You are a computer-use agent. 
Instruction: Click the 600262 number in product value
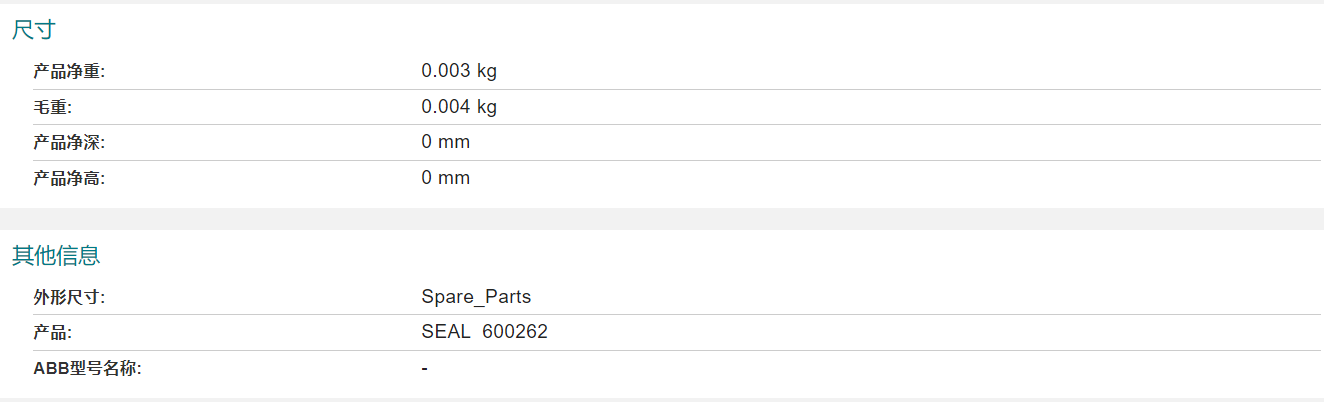coord(515,332)
